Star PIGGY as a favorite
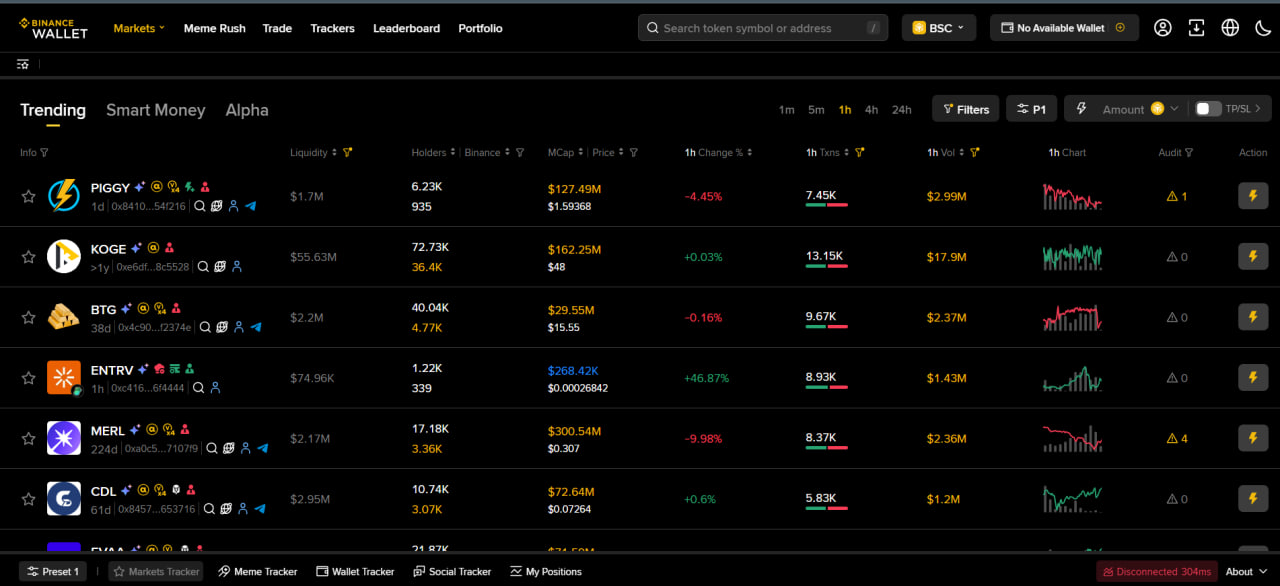Viewport: 1280px width, 586px height. click(x=29, y=196)
